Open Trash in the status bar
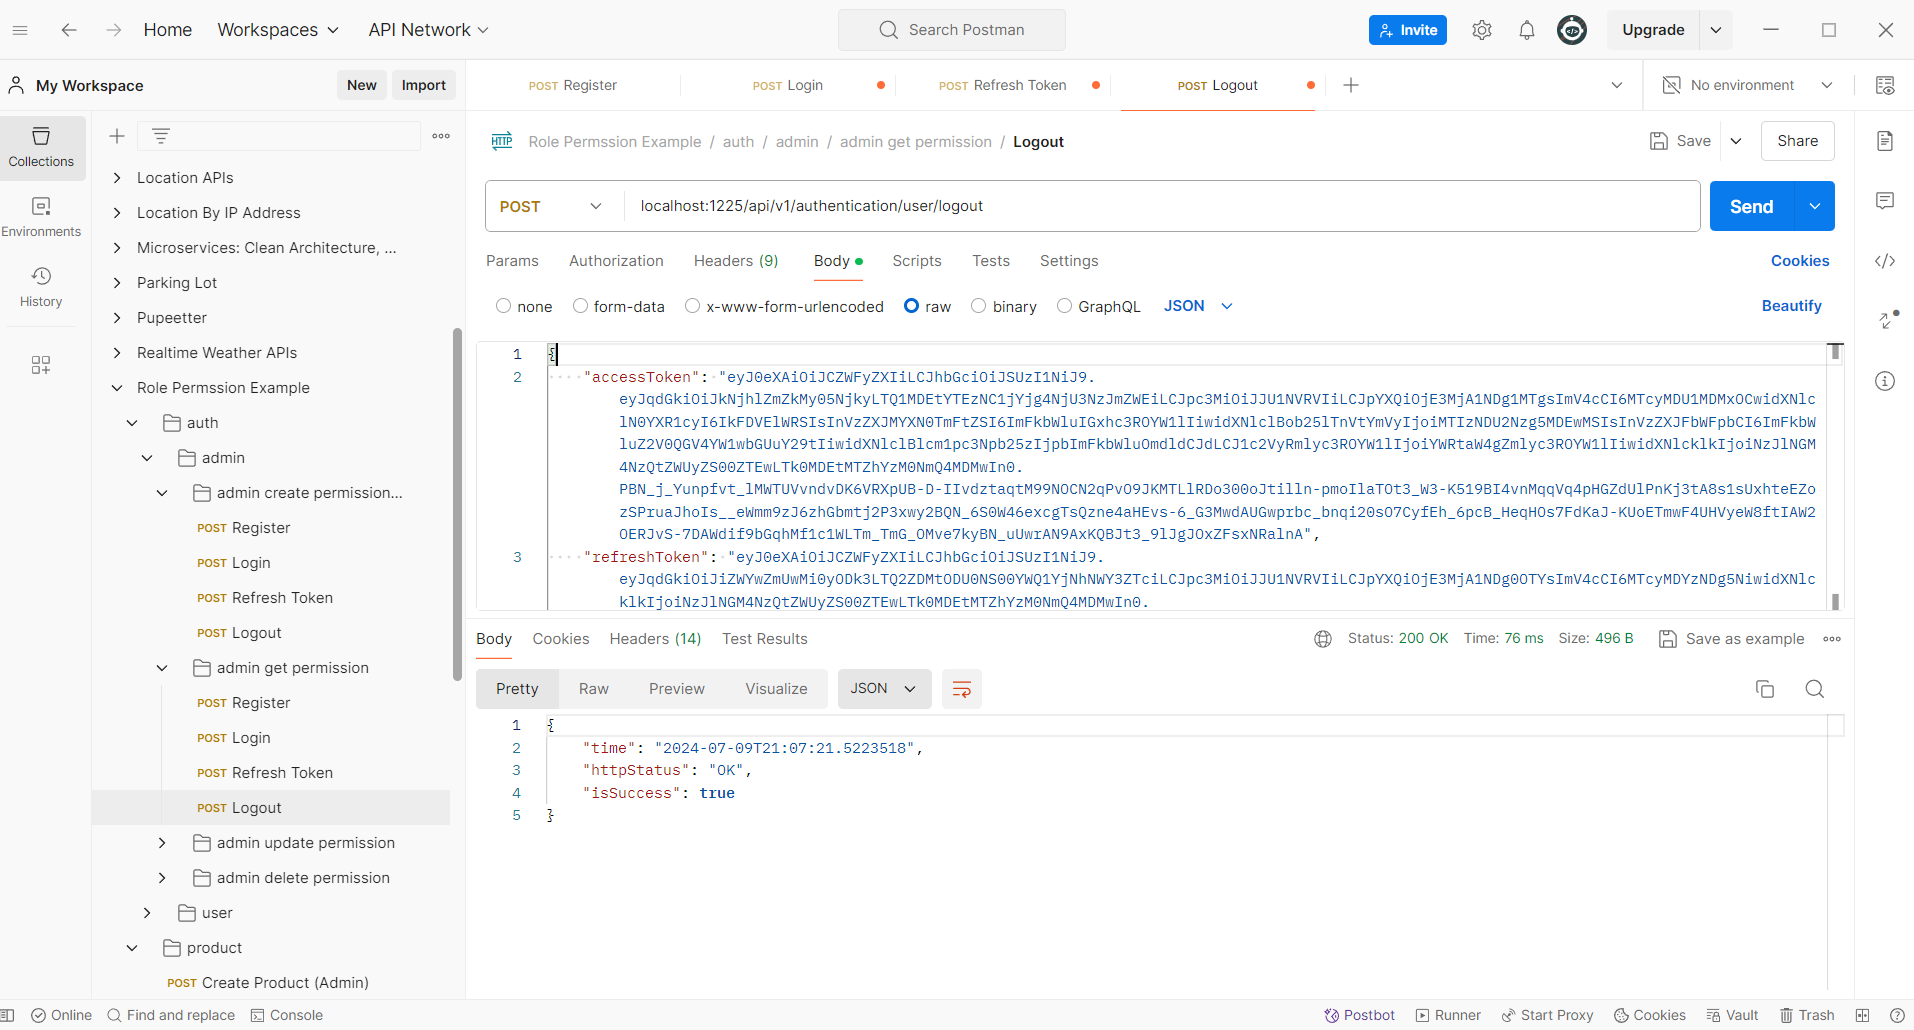Viewport: 1914px width, 1030px height. [x=1807, y=1015]
